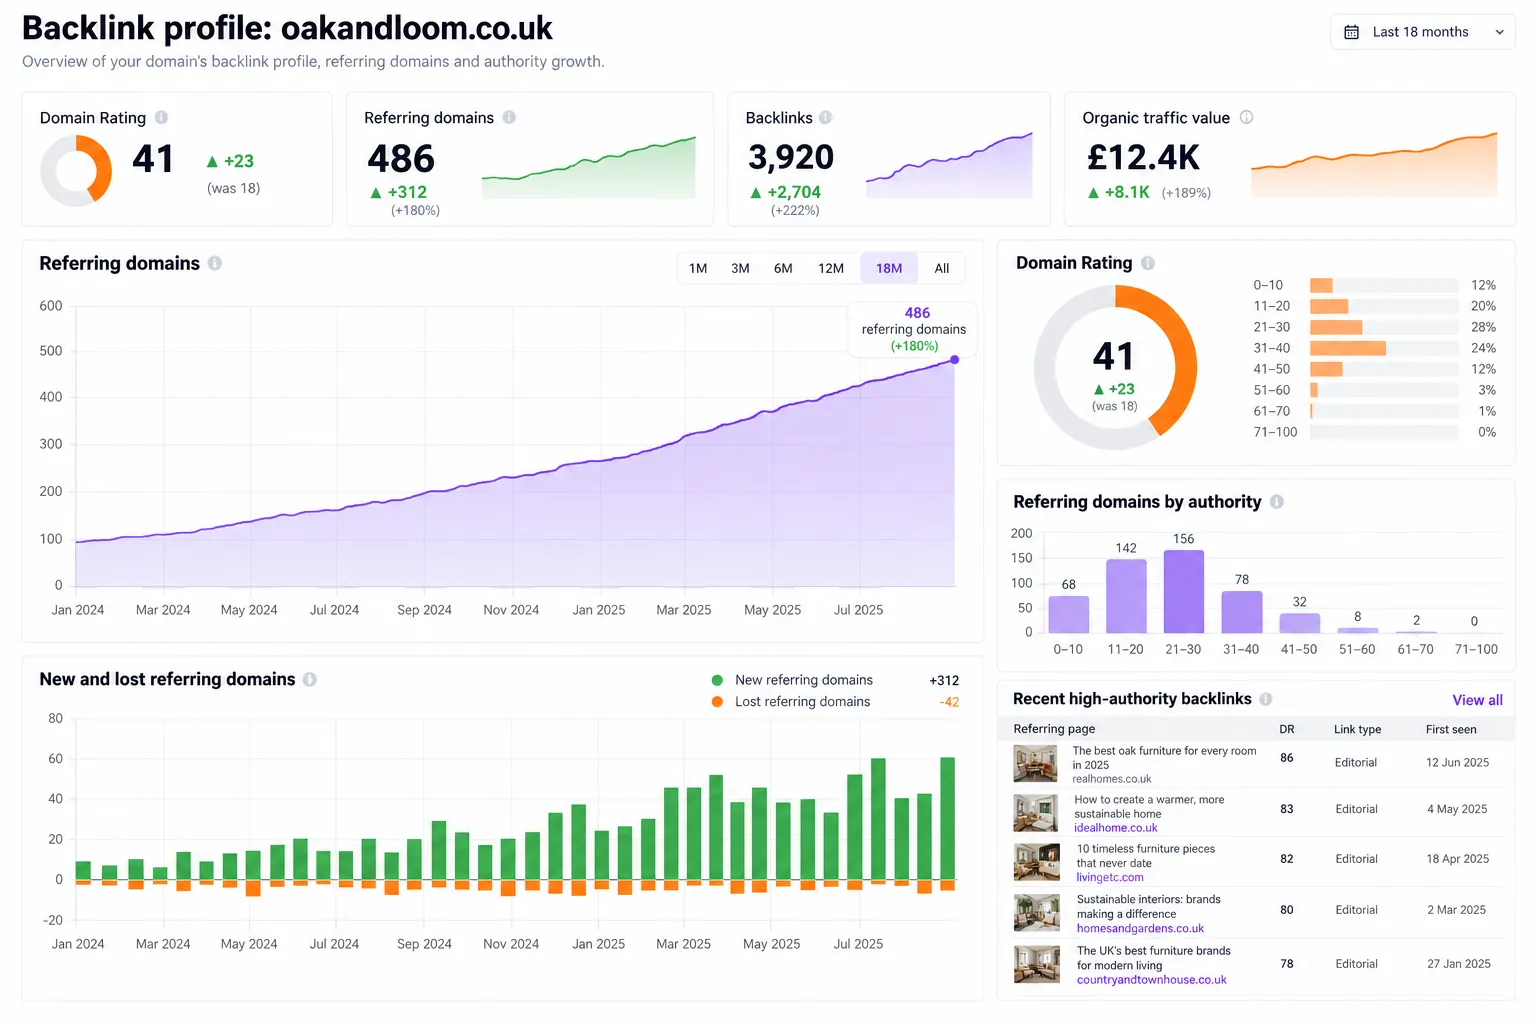
Task: Open the countryandtownhouse.co.uk link
Action: tap(1152, 980)
